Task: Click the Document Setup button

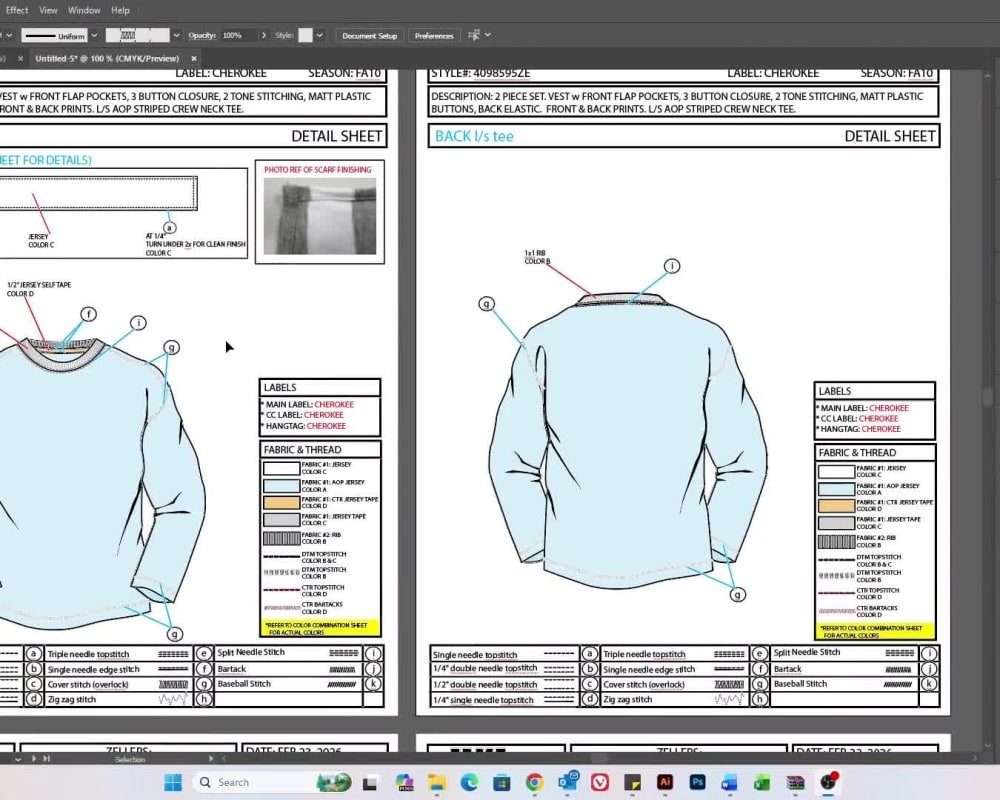Action: click(x=369, y=36)
